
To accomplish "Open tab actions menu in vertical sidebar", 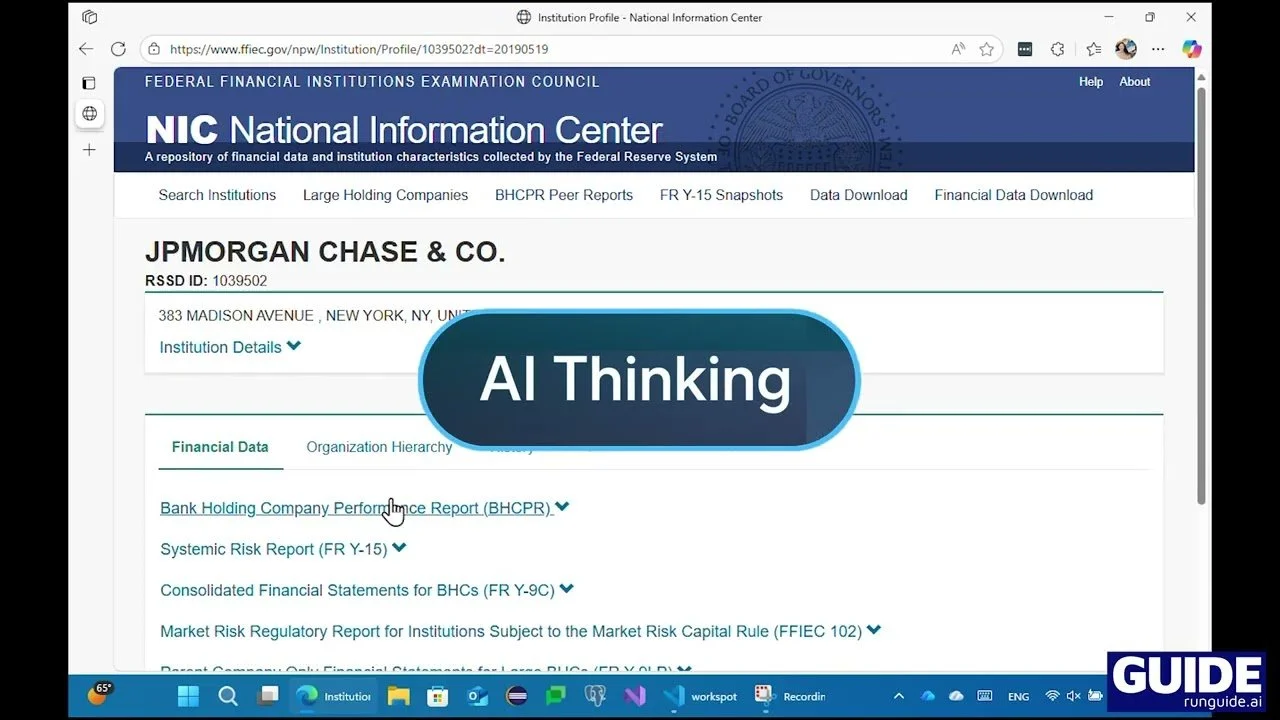I will click(x=89, y=83).
